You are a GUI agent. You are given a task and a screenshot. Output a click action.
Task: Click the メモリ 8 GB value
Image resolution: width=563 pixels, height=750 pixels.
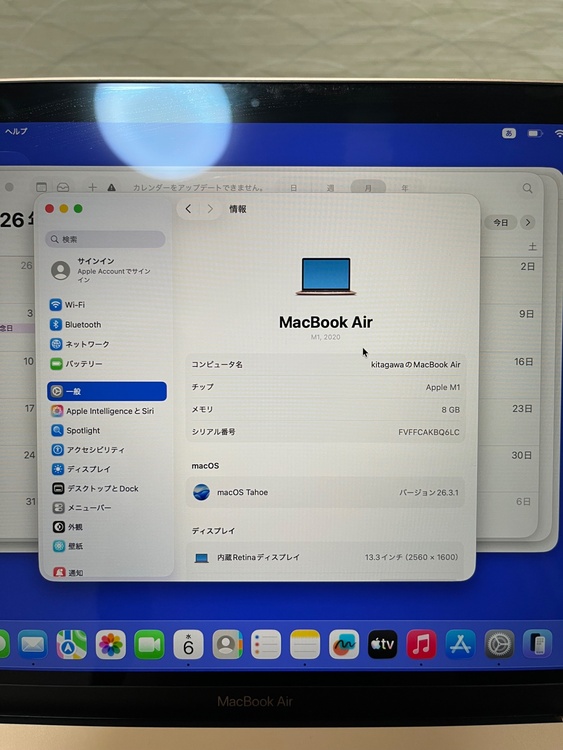click(x=451, y=410)
